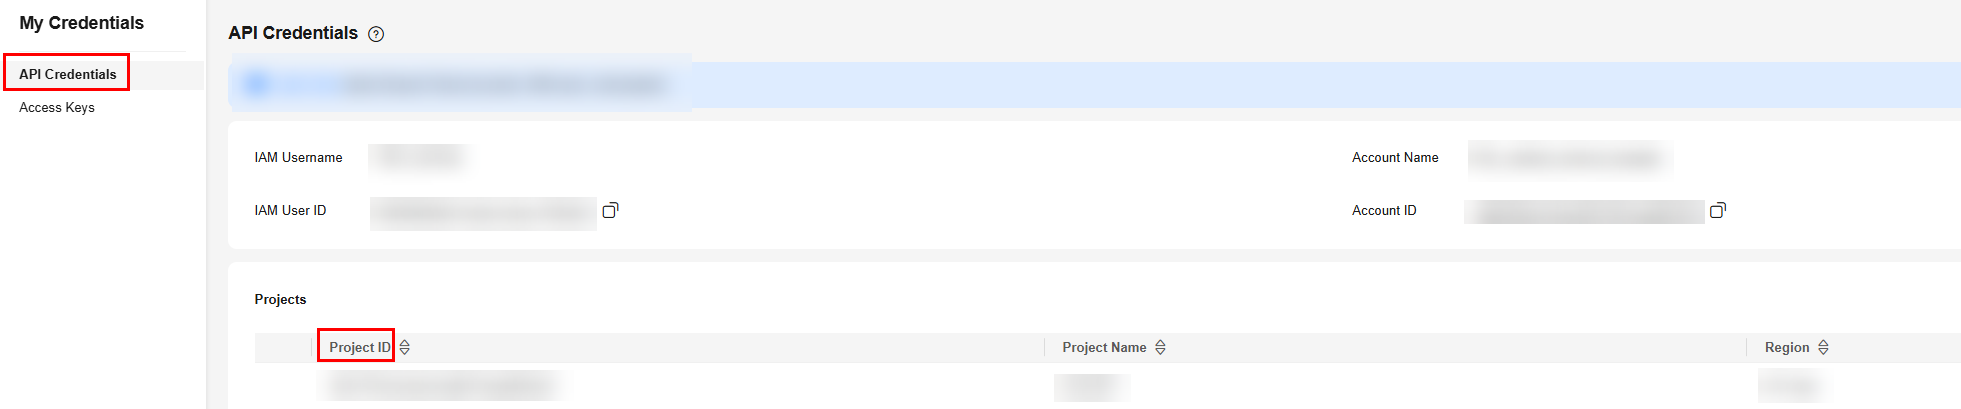
Task: Sort projects by Project Name arrows
Action: tap(1160, 347)
